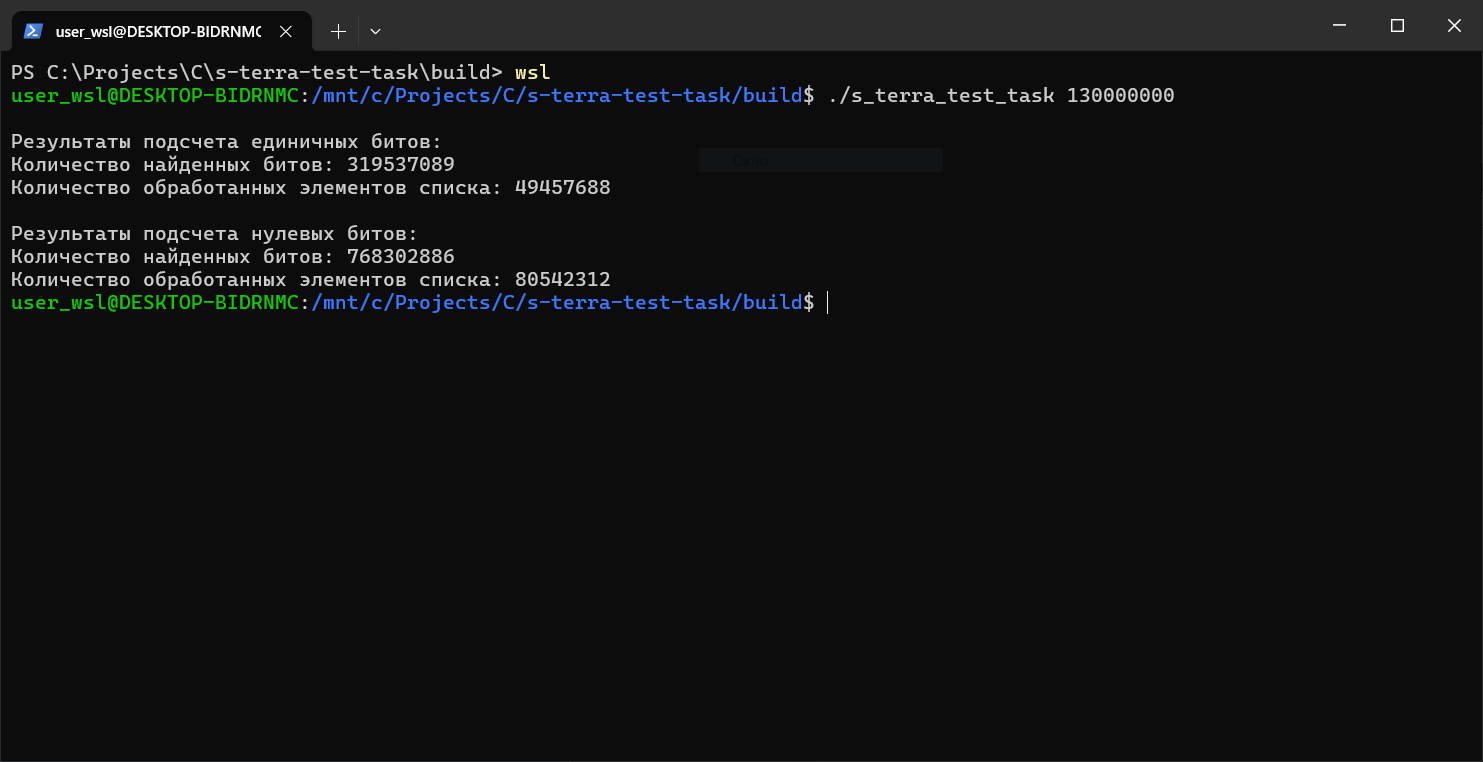Open the new-tab profiles dropdown

375,32
